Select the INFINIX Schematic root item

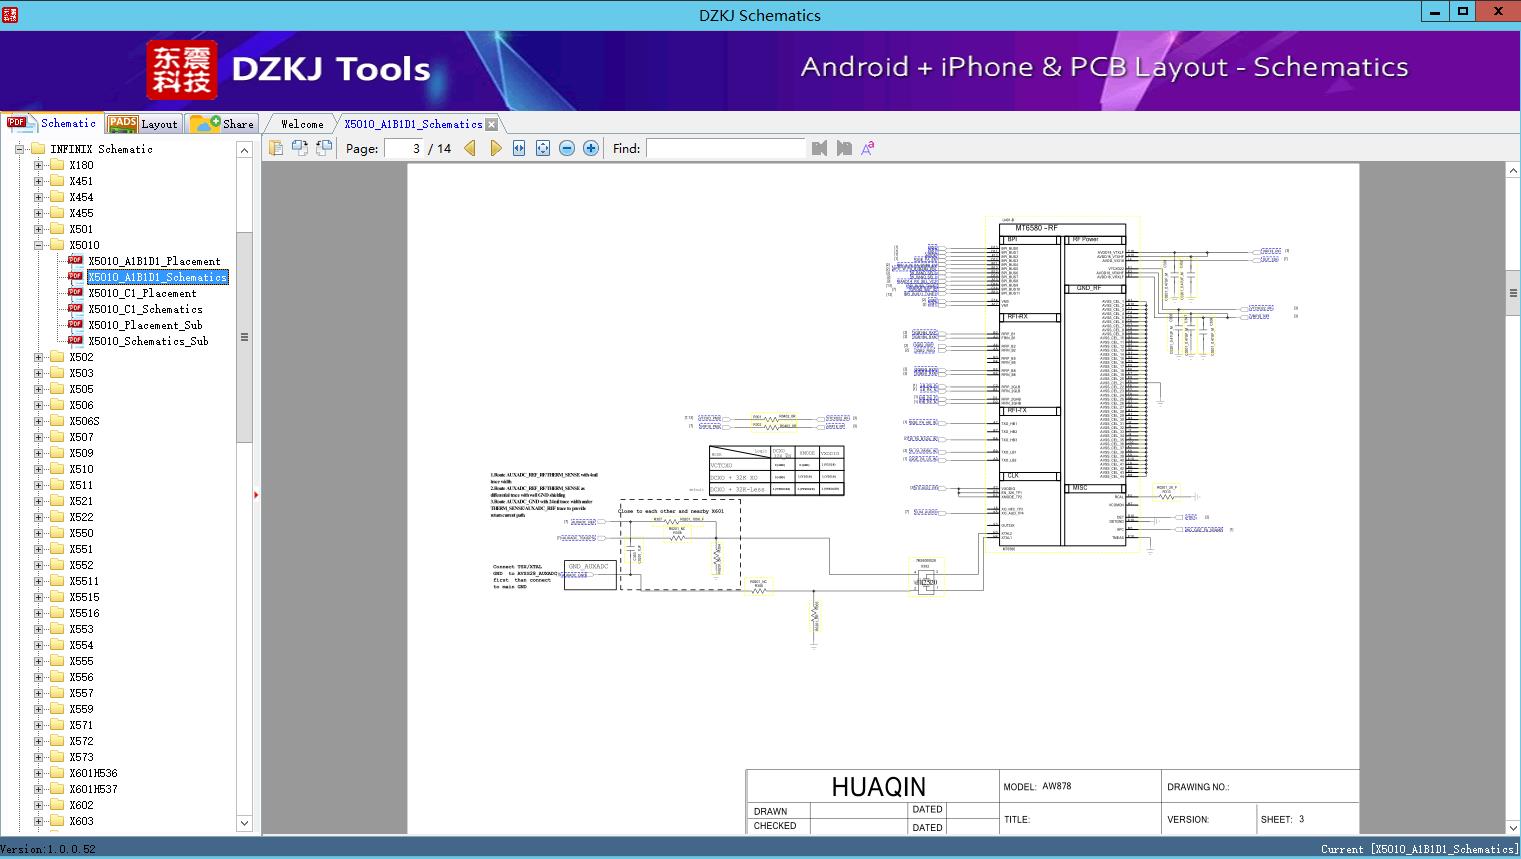(101, 149)
